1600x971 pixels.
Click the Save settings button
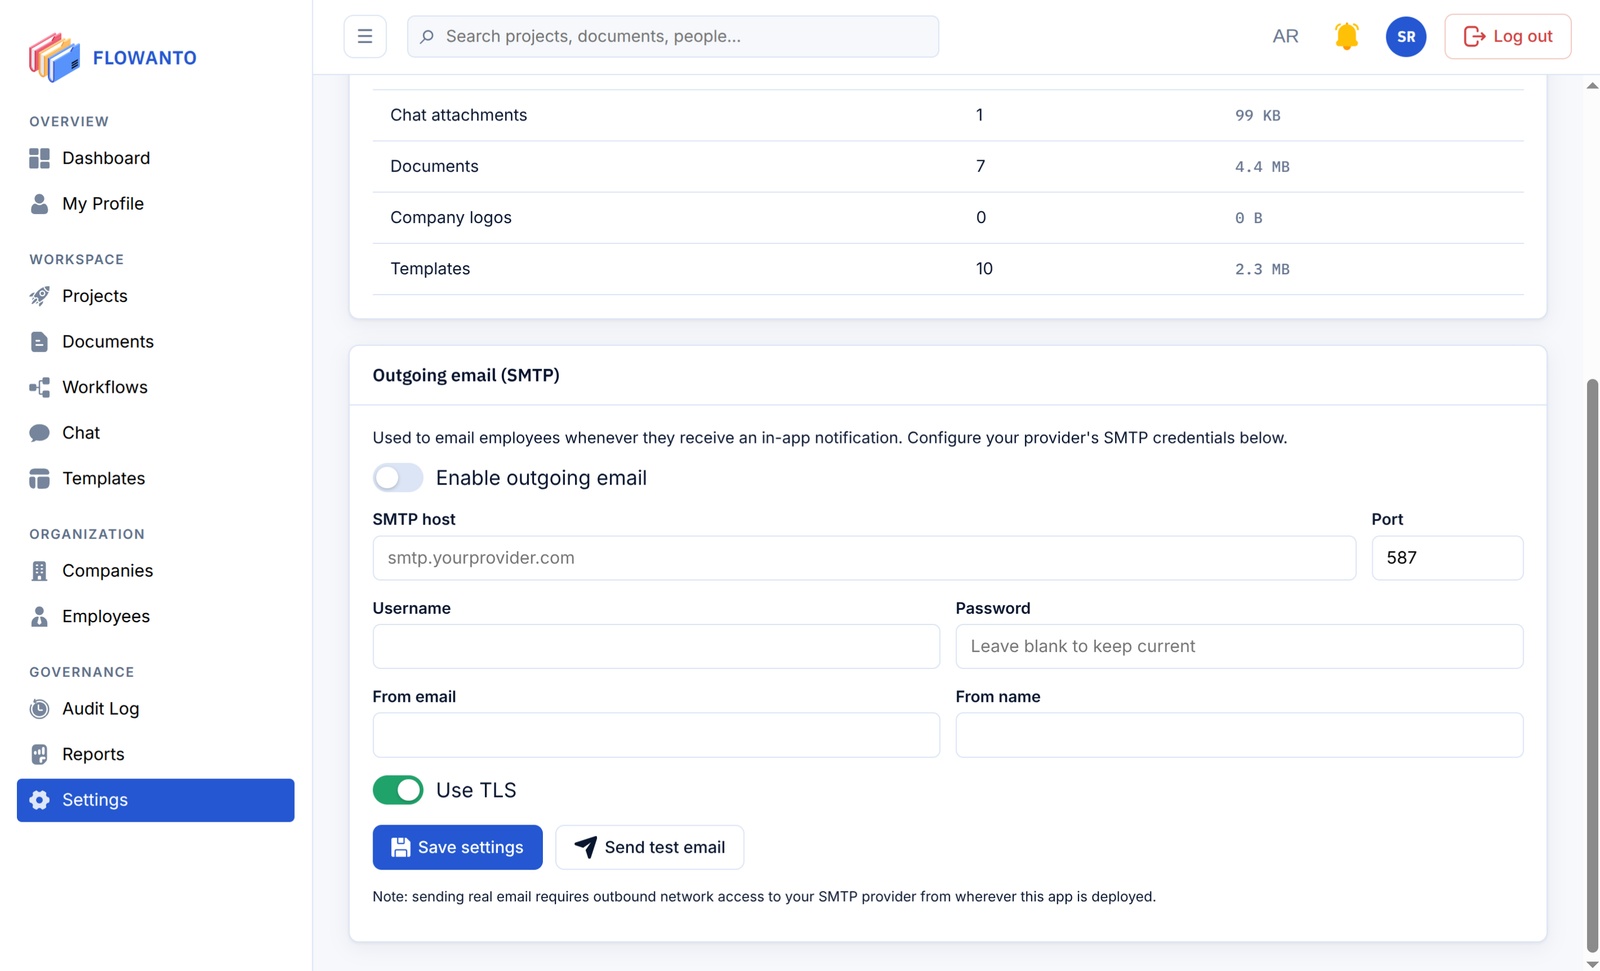coord(458,847)
